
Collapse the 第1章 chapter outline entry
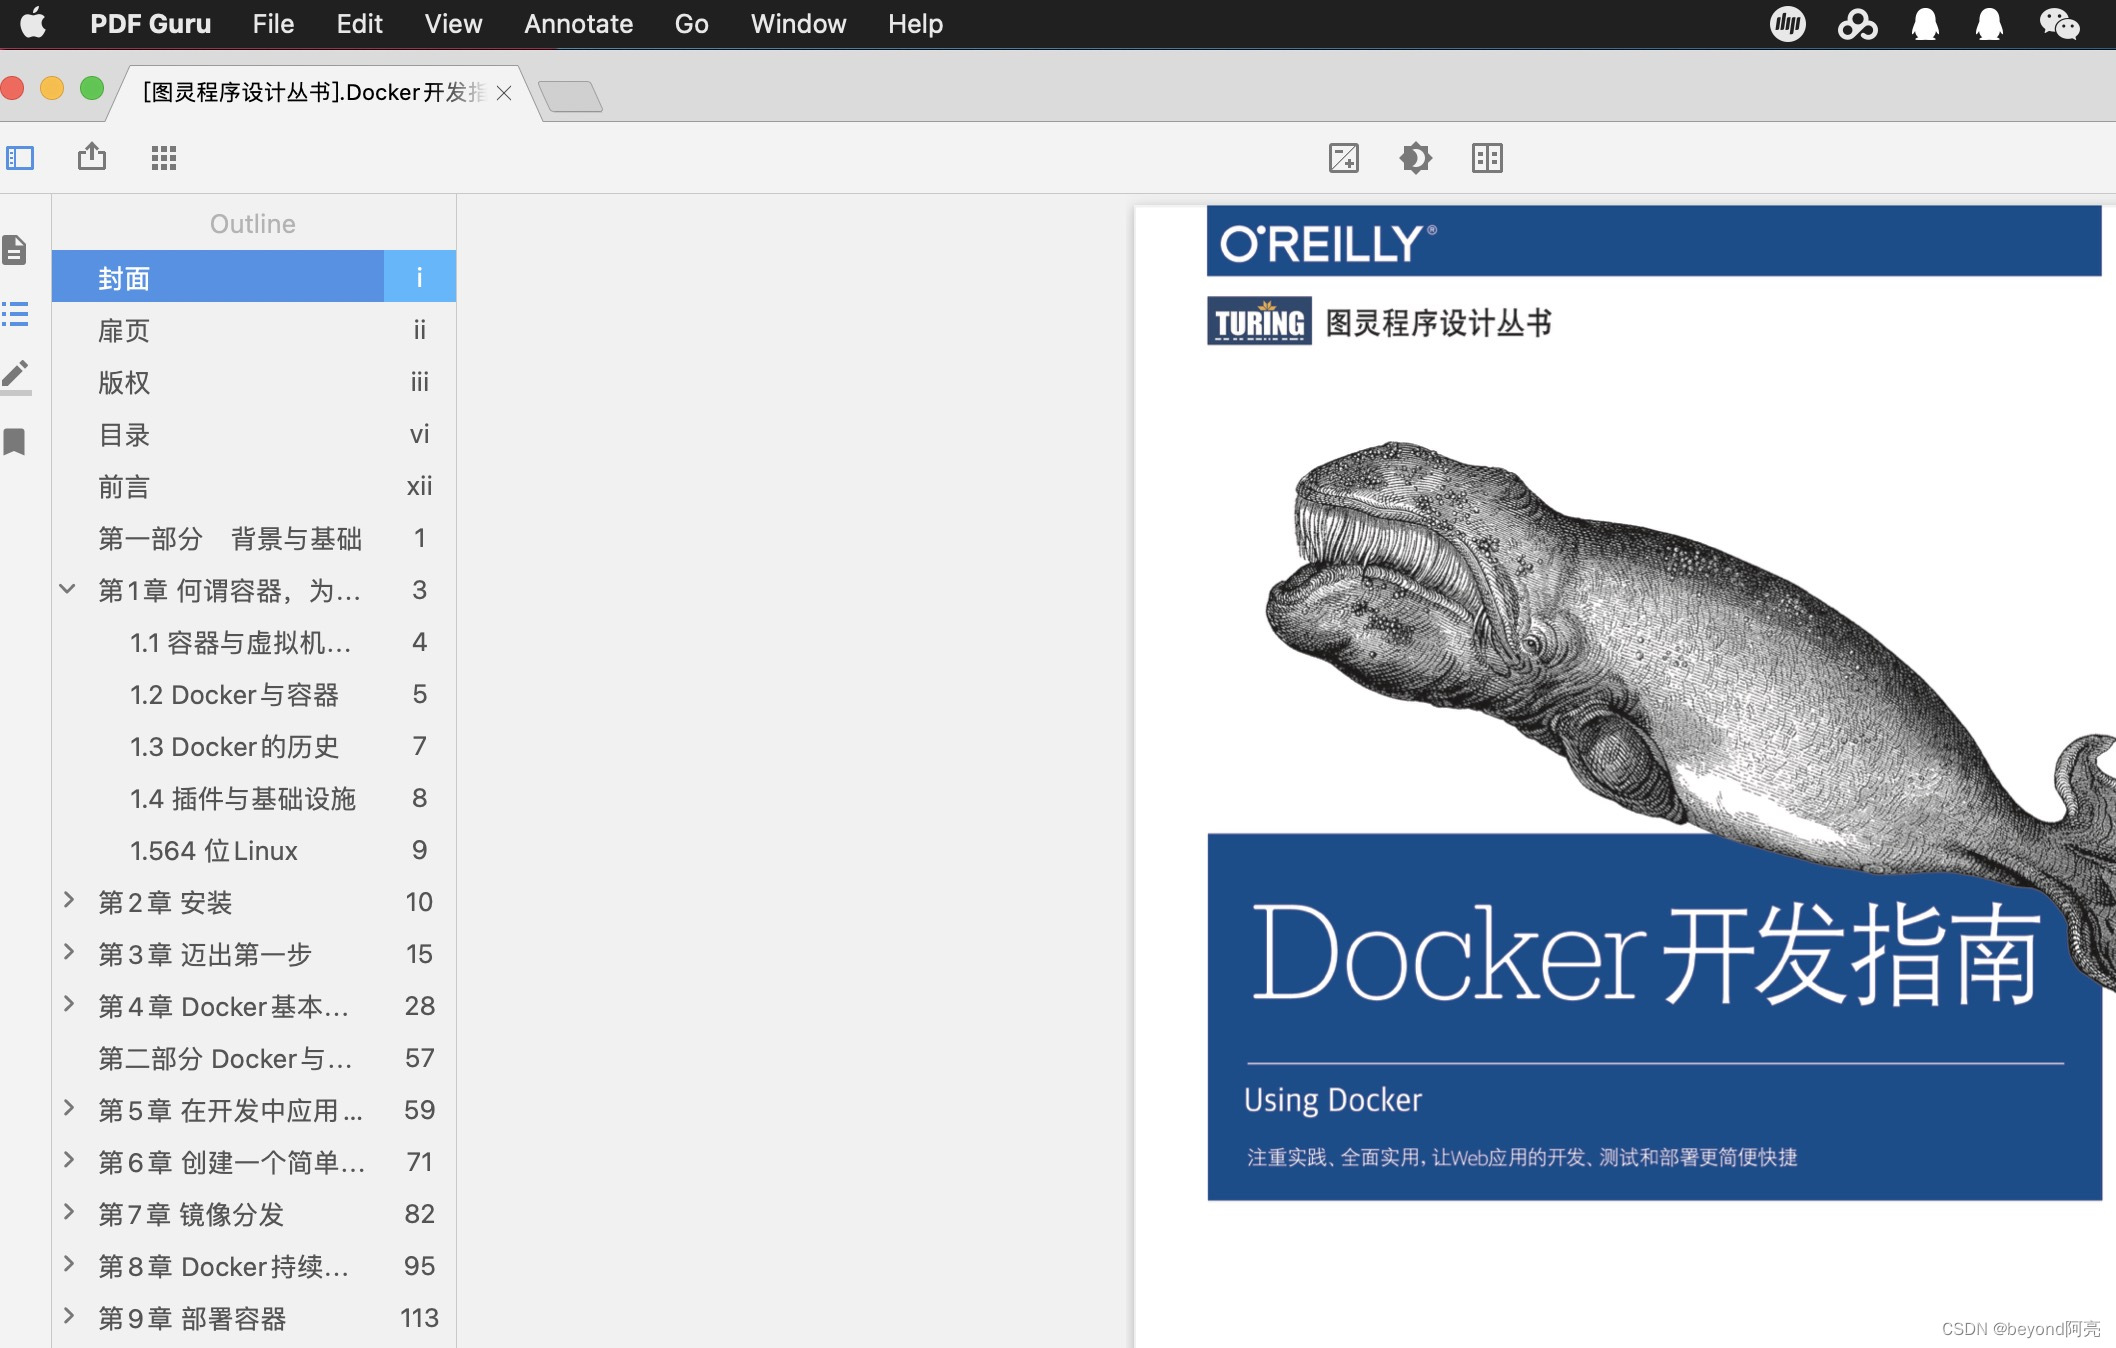point(67,590)
